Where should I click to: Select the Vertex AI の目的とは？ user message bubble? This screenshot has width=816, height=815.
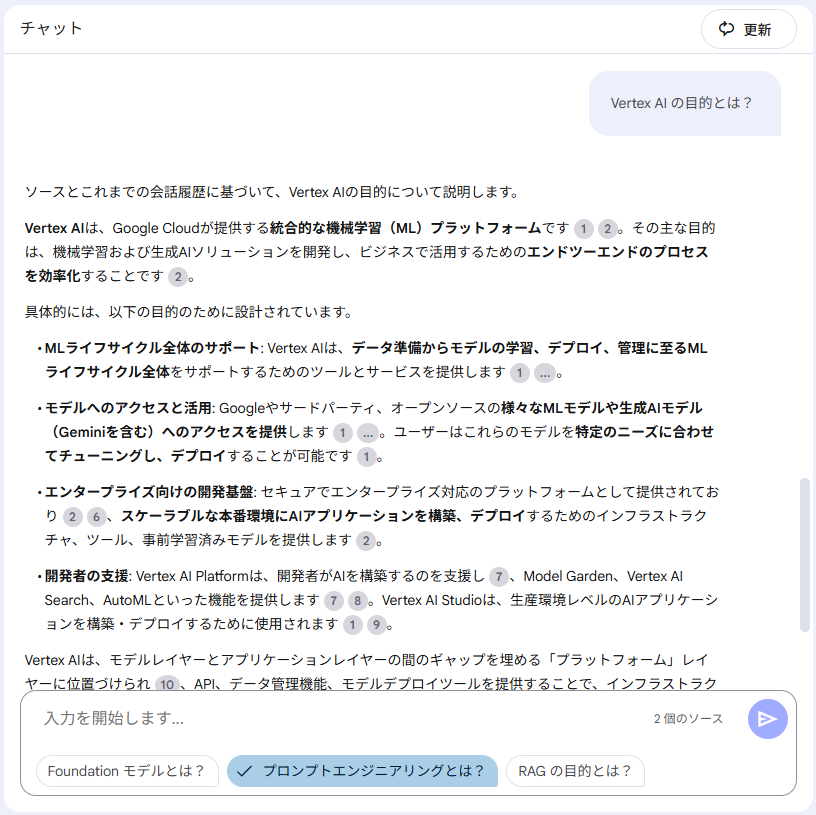click(x=685, y=103)
